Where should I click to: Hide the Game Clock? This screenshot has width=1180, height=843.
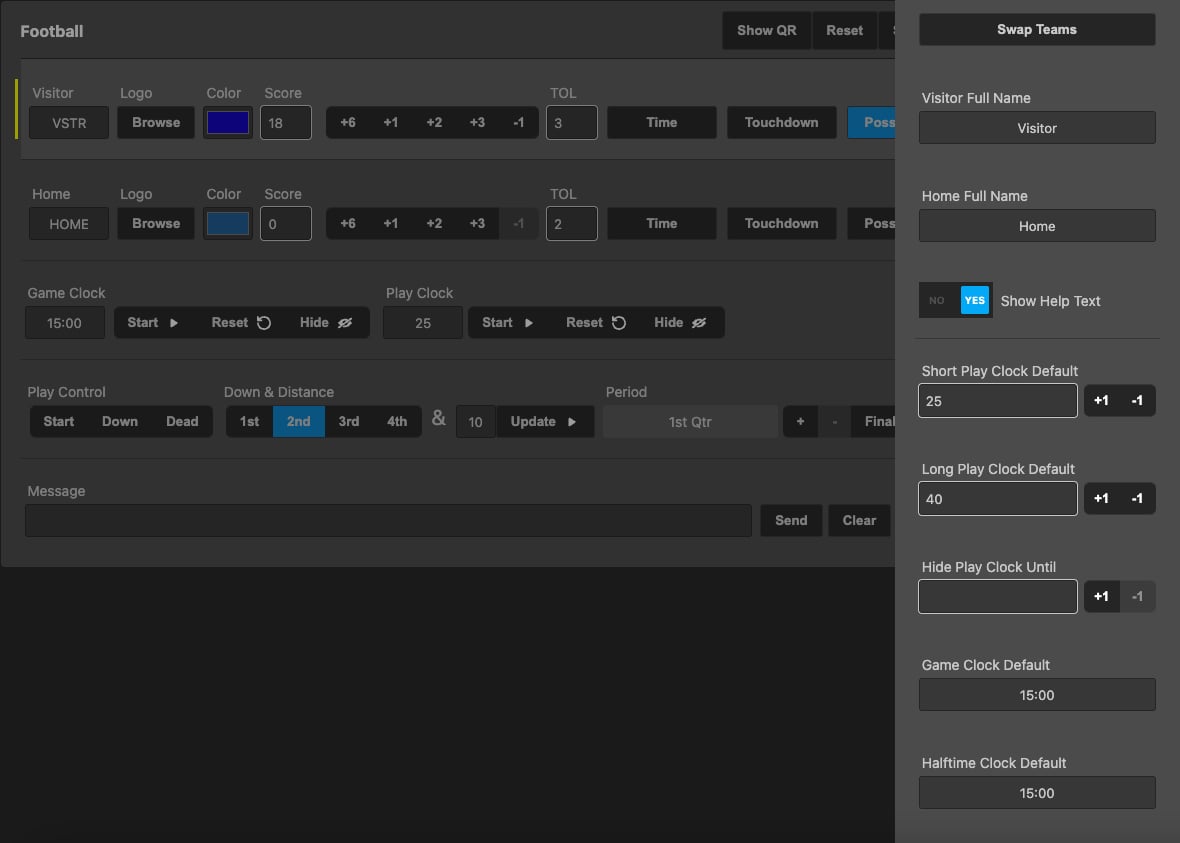pos(326,323)
